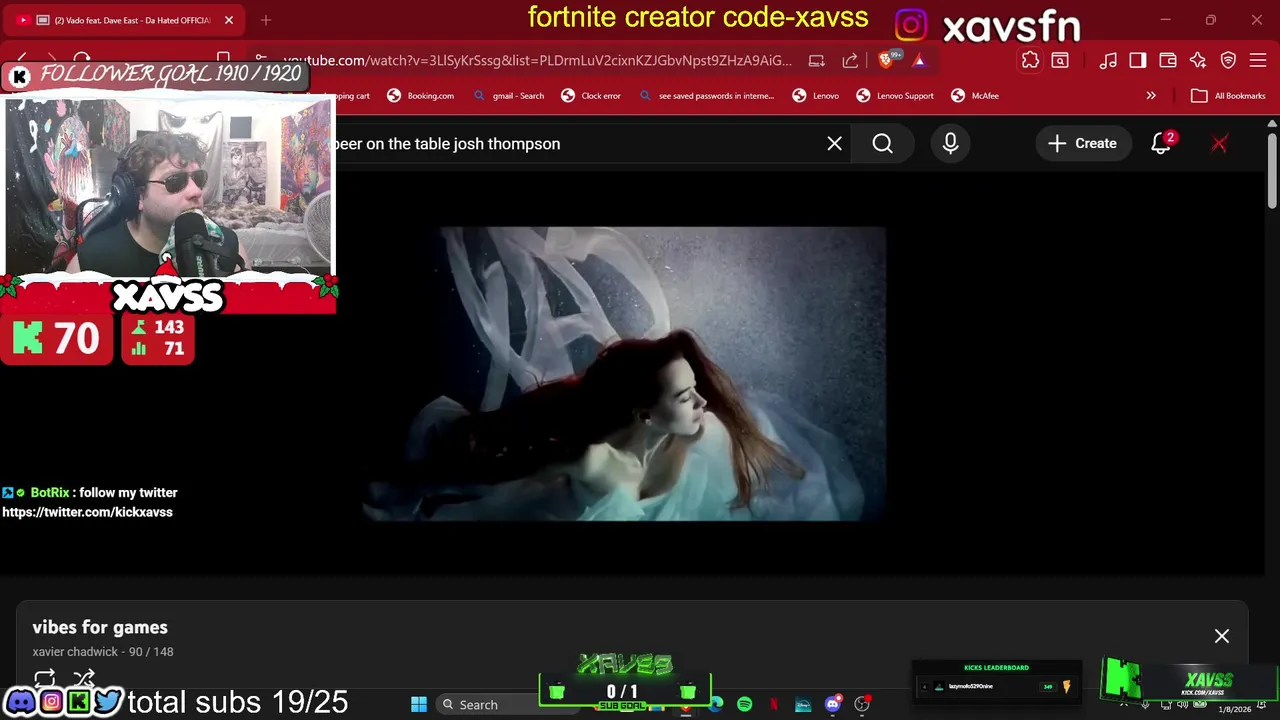
Task: Toggle shuffle playlist in vibes for games
Action: pyautogui.click(x=84, y=679)
